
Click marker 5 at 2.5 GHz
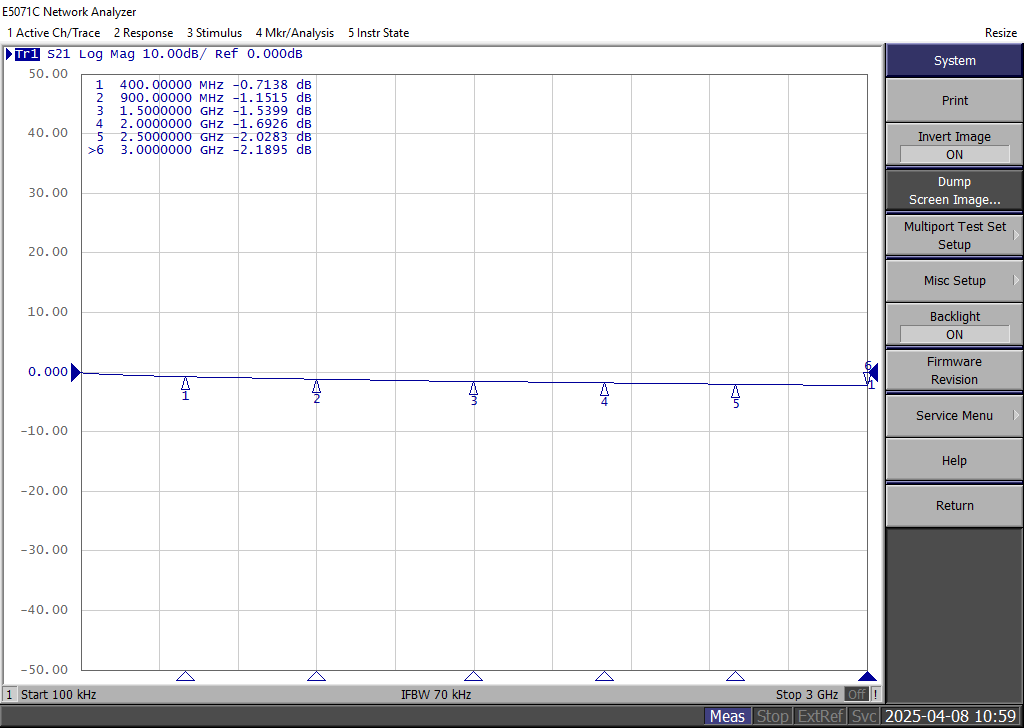pos(735,392)
